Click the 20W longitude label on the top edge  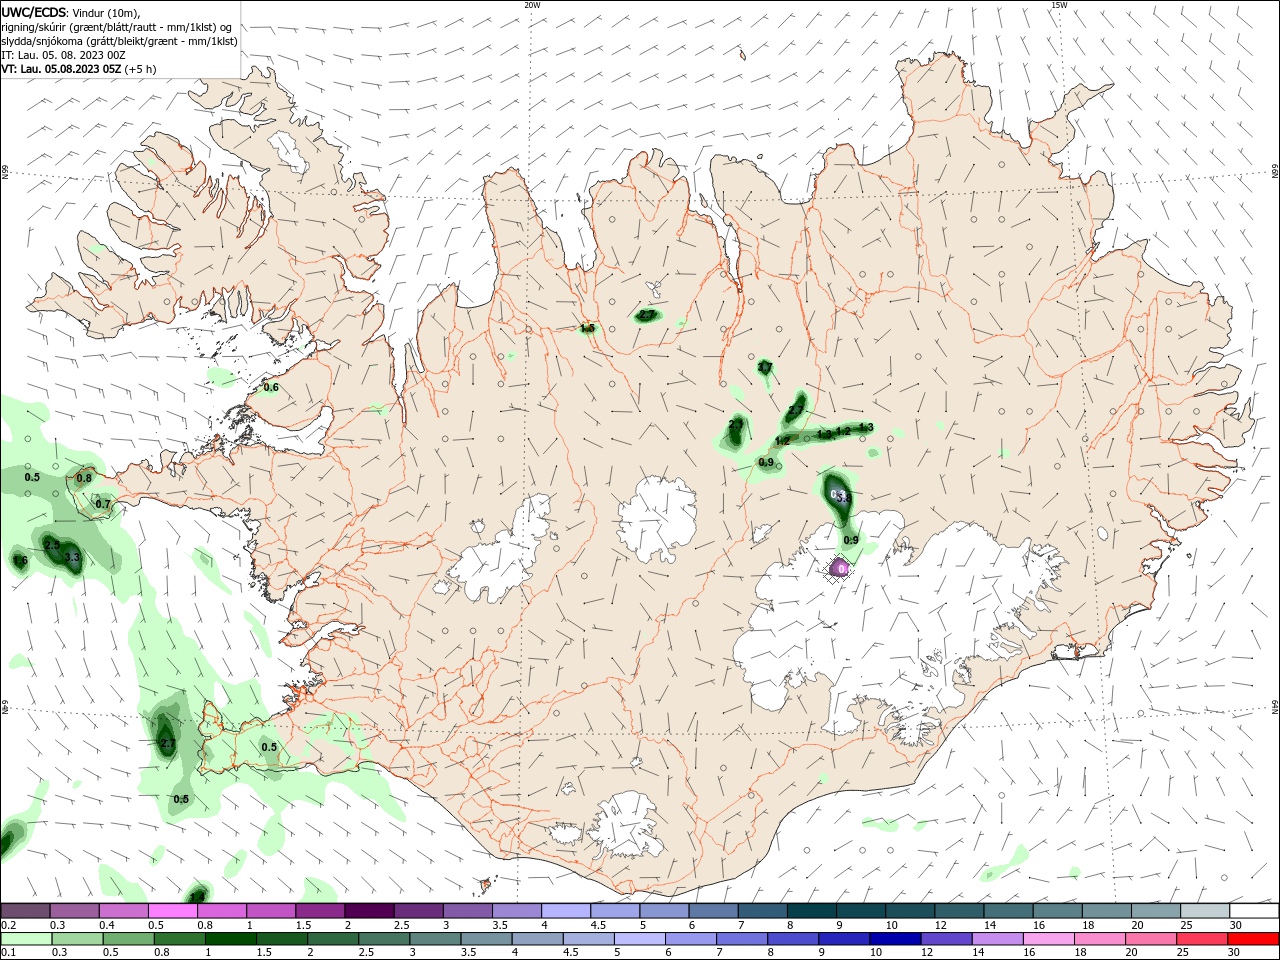(x=532, y=5)
